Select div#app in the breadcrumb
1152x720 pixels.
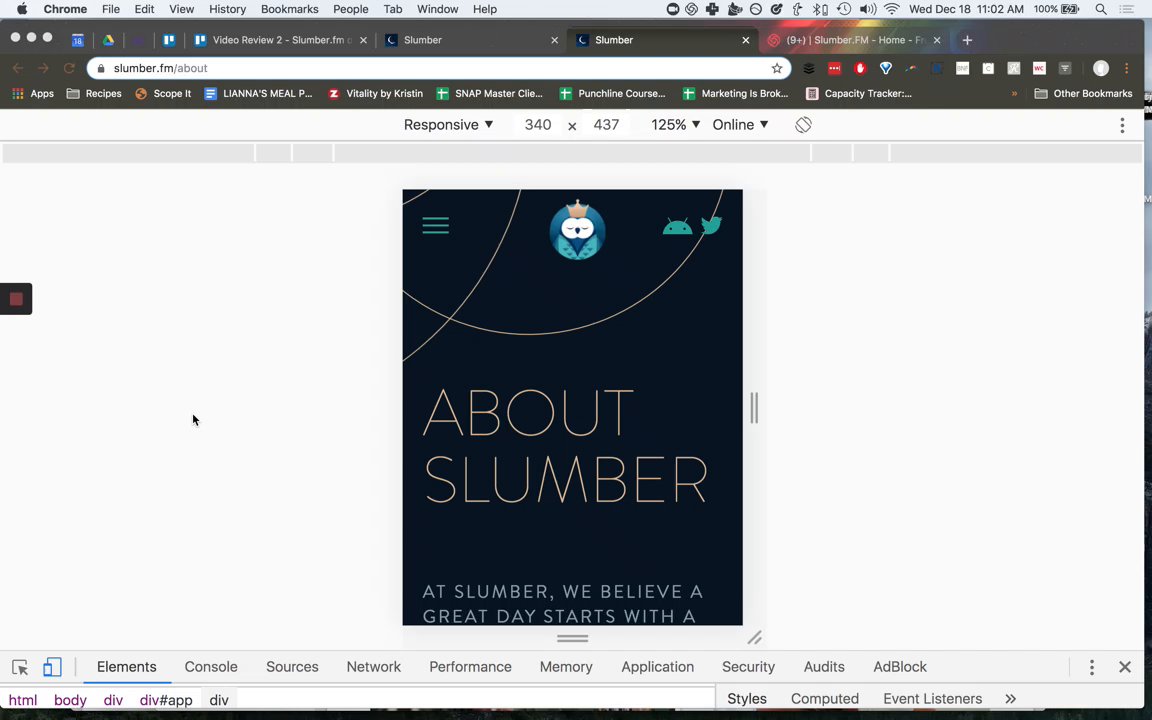166,700
